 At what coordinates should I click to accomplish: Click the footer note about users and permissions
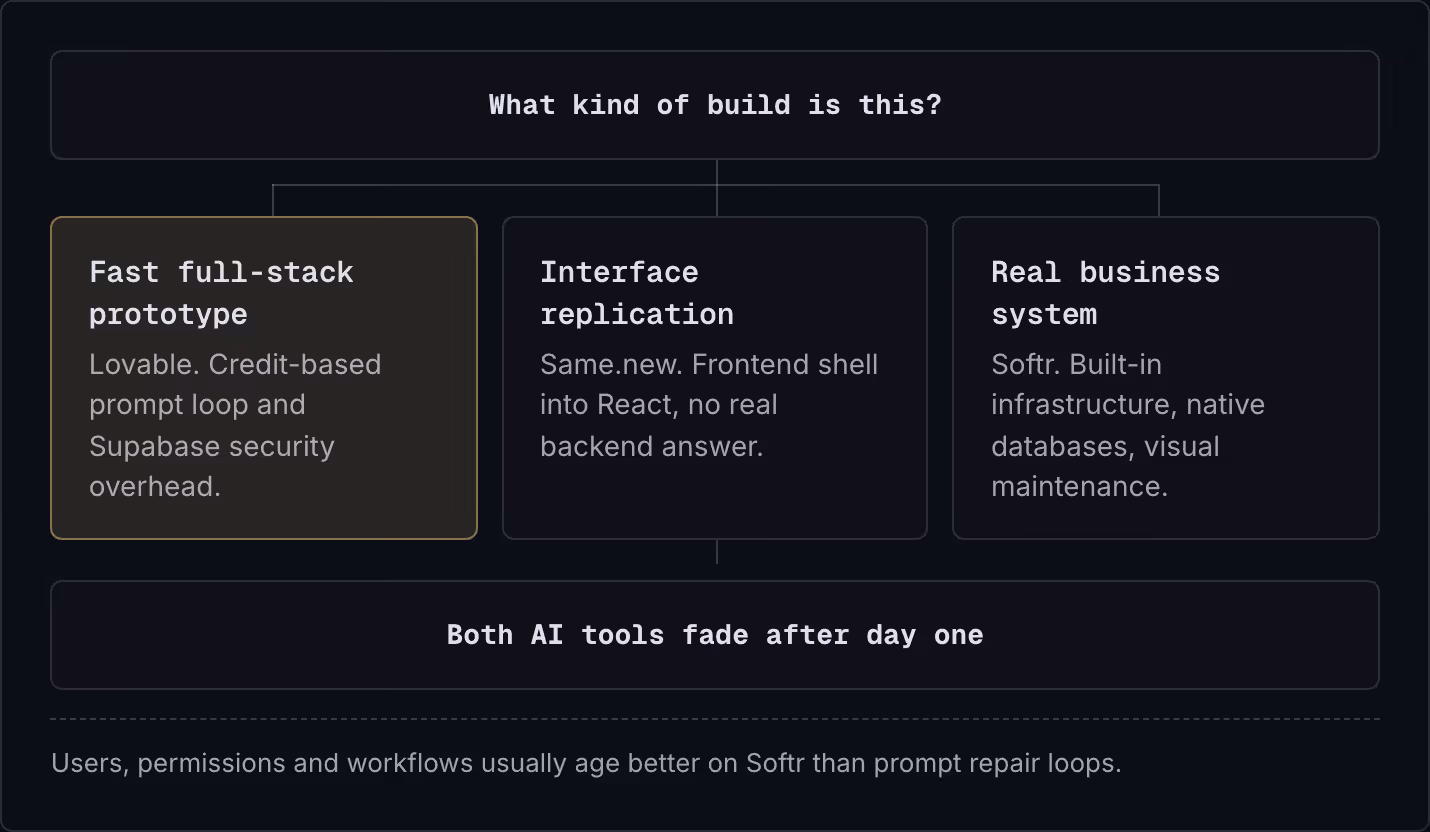pos(586,763)
